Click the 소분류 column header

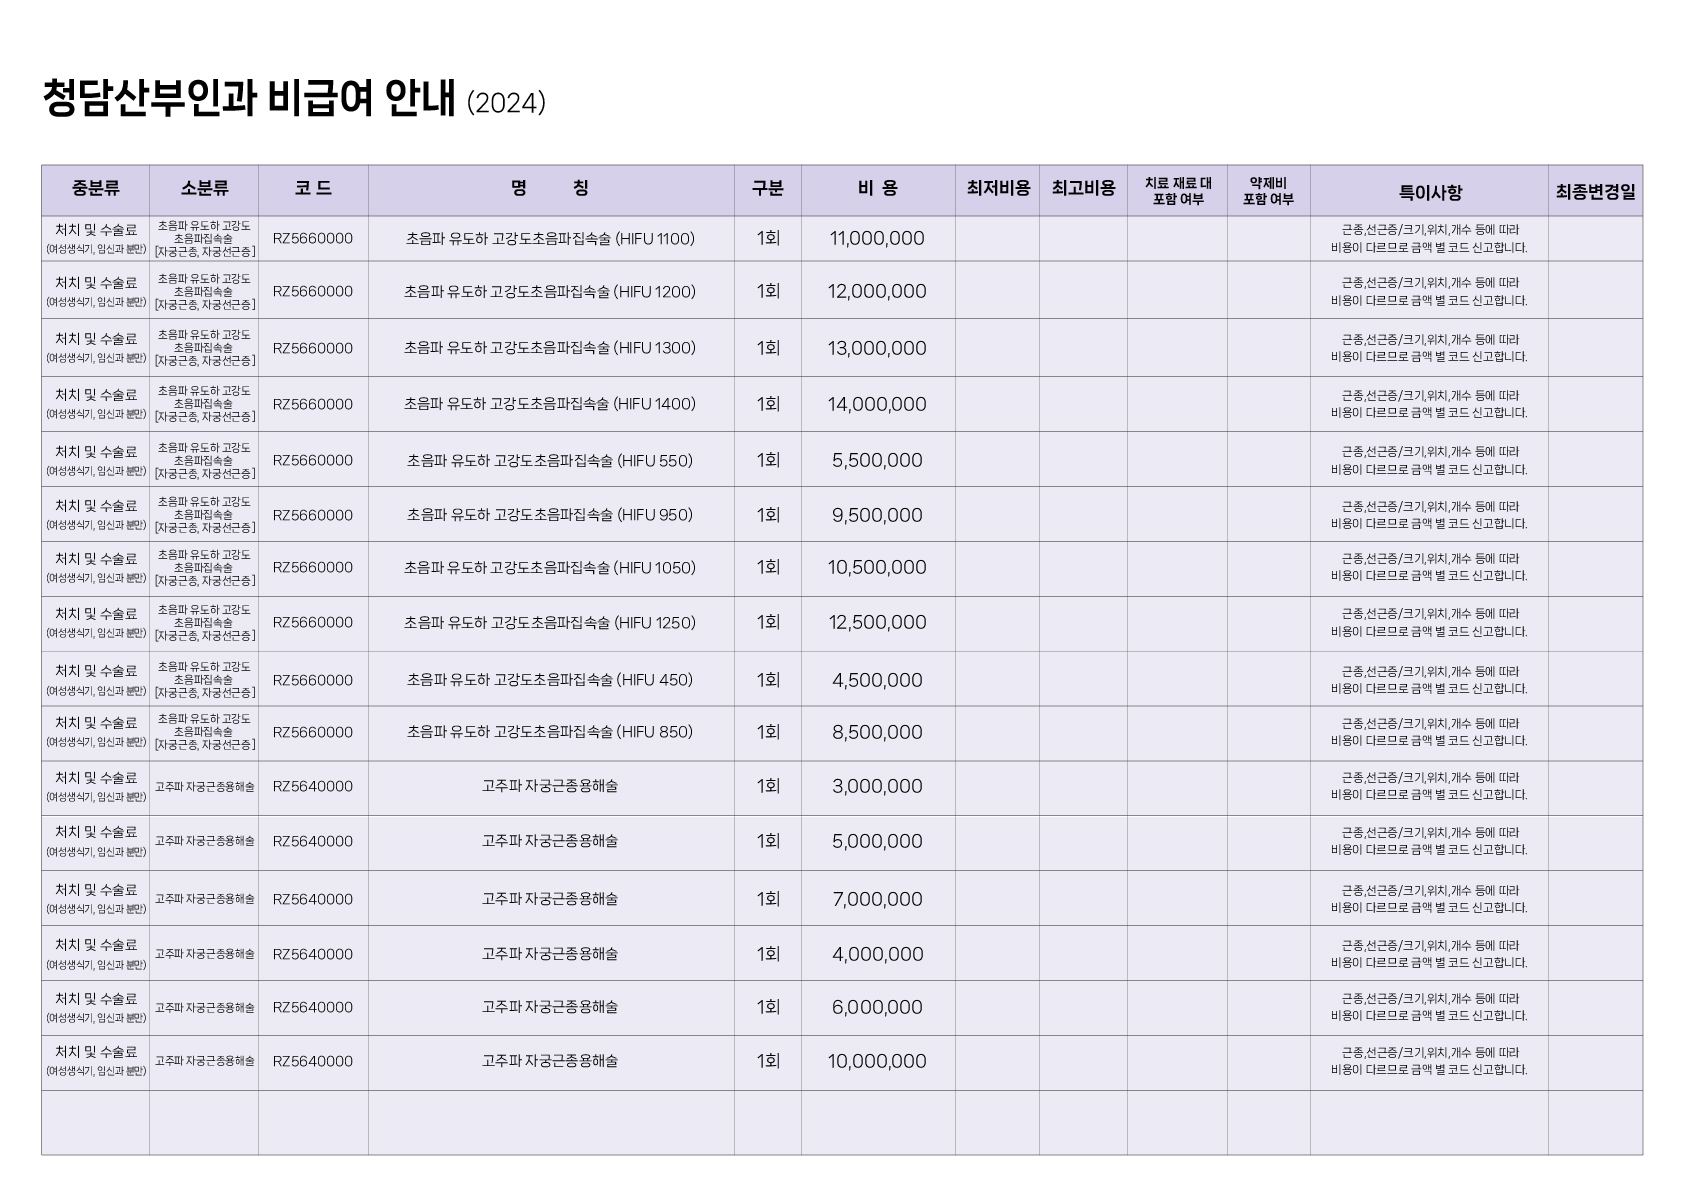point(205,188)
